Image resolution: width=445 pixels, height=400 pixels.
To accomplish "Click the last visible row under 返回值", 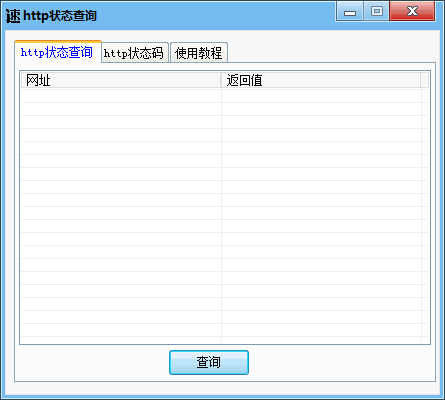I will (x=321, y=330).
